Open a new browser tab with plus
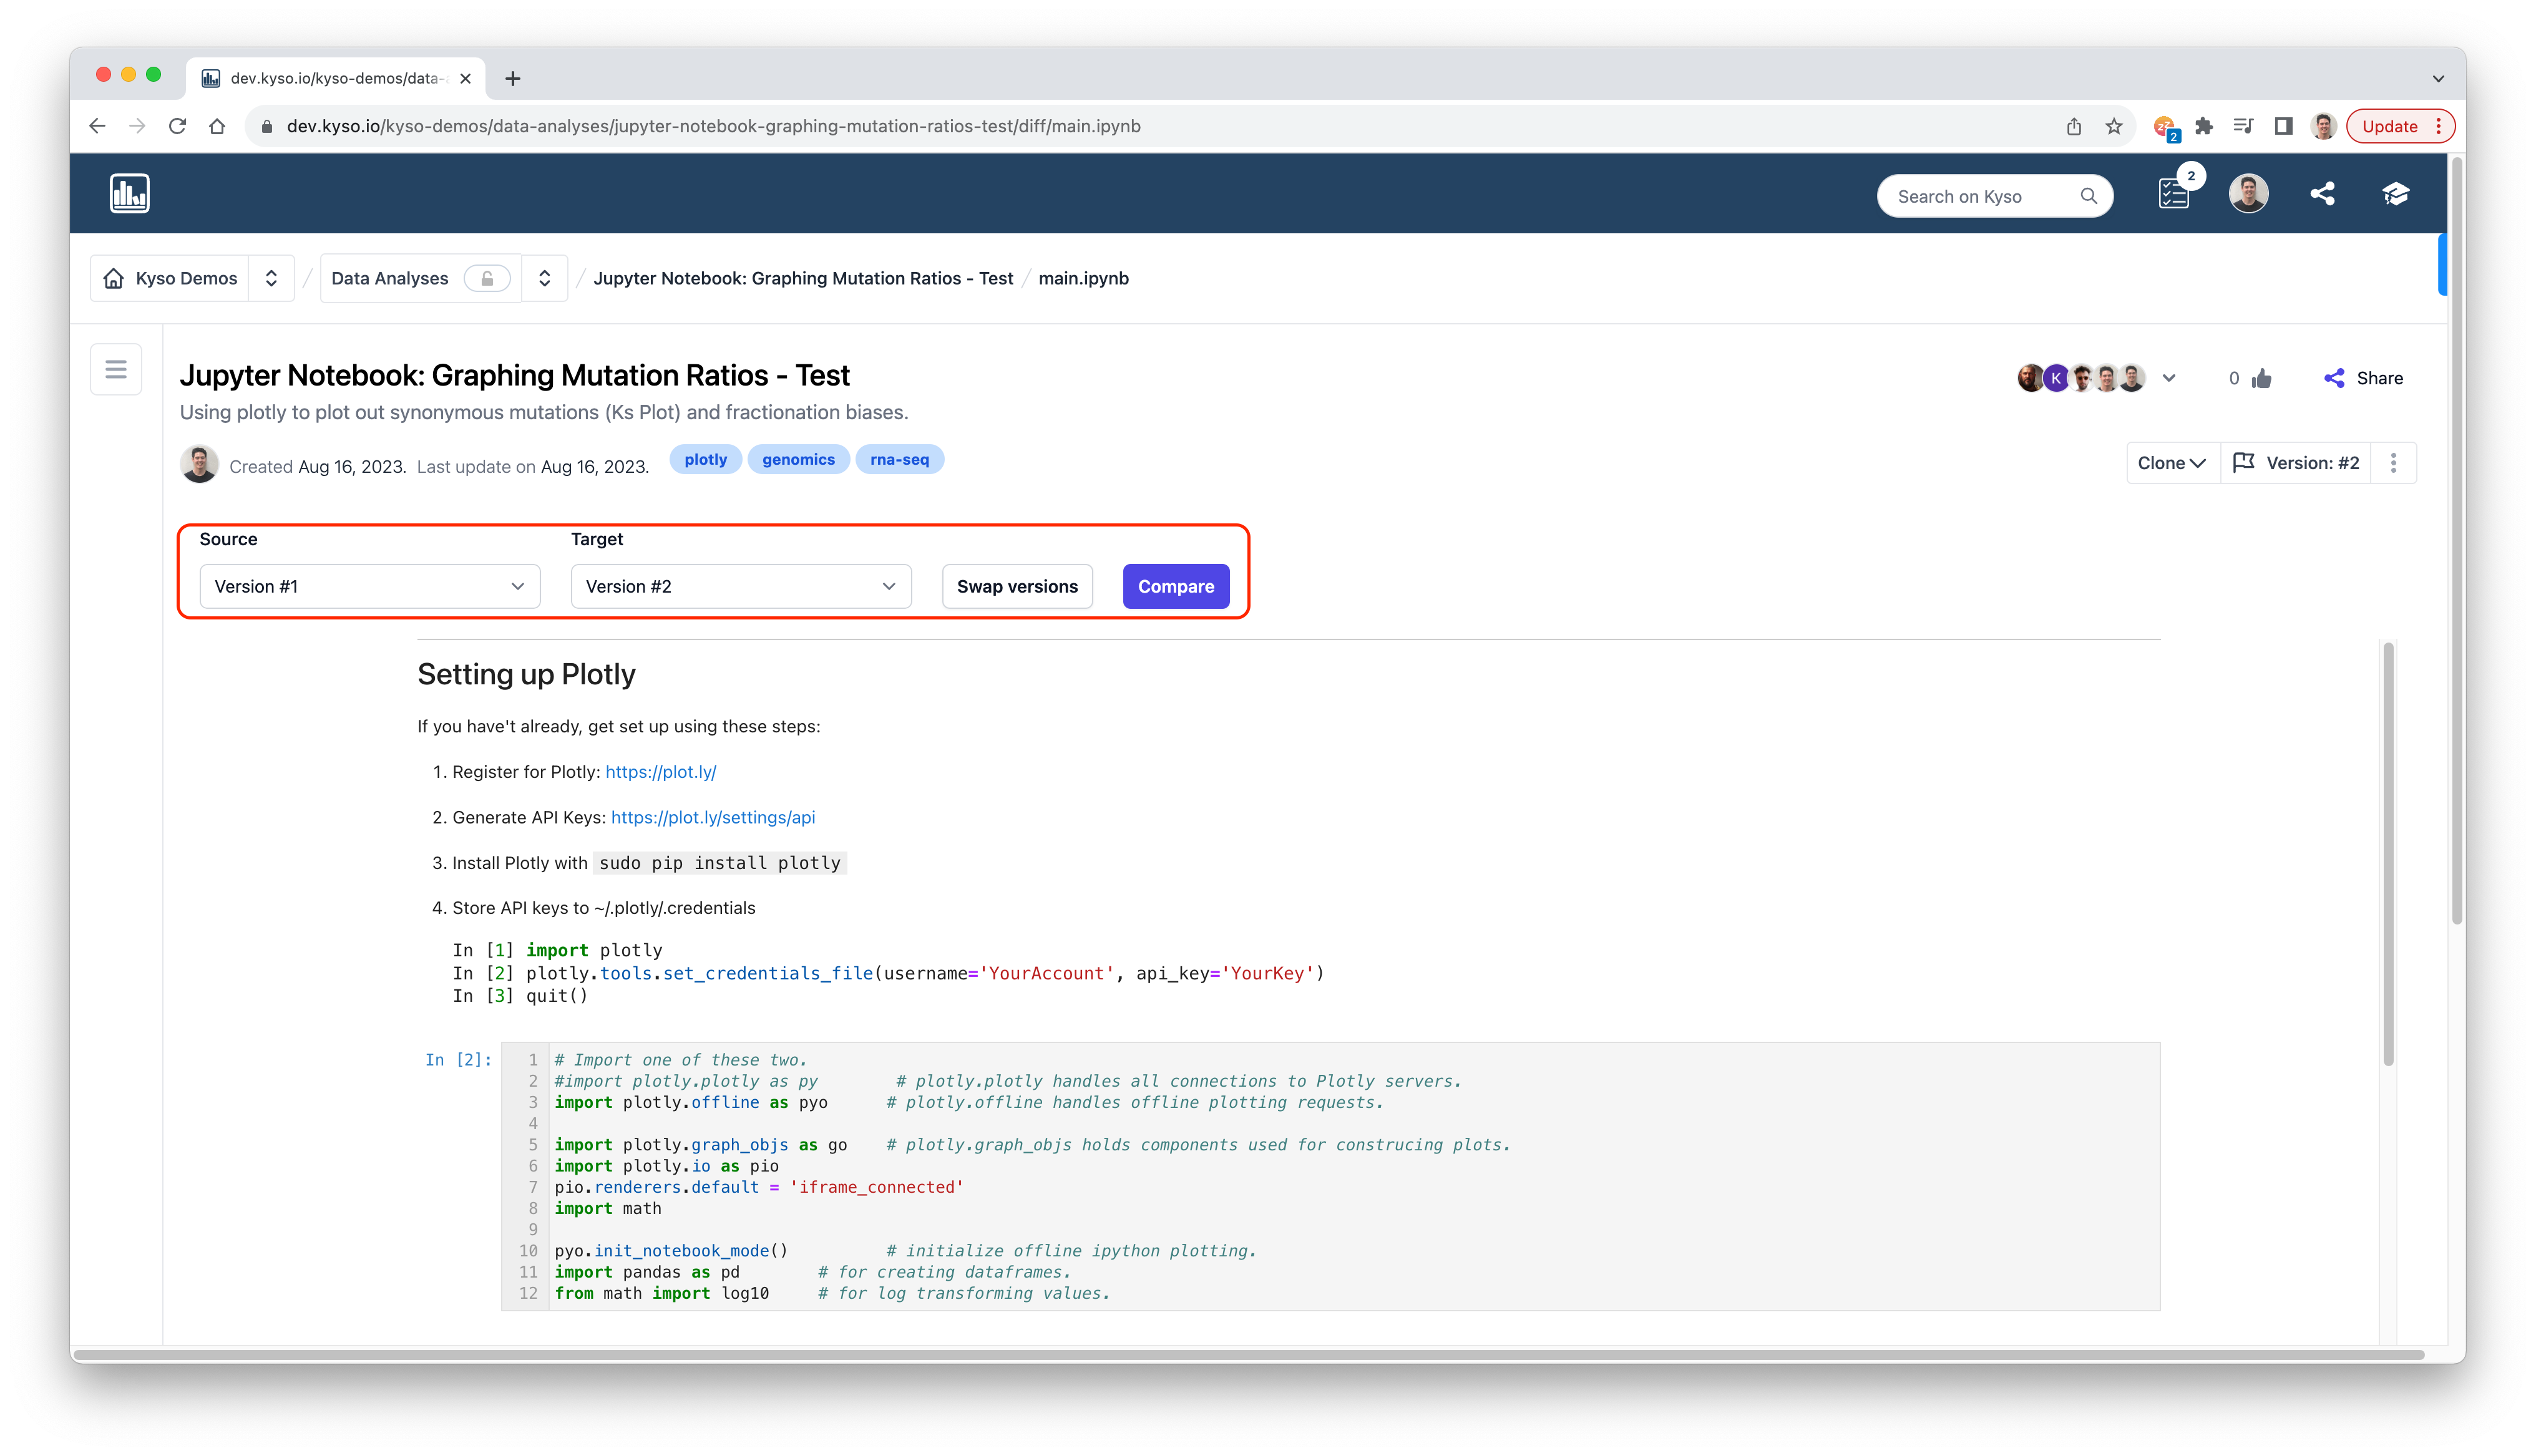 tap(512, 78)
